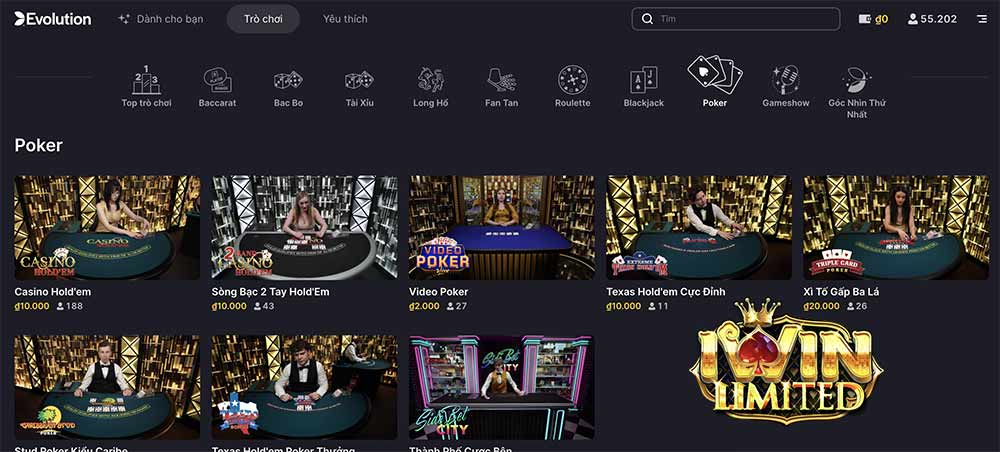The image size is (1000, 452).
Task: Open the hamburger menu icon
Action: click(982, 19)
